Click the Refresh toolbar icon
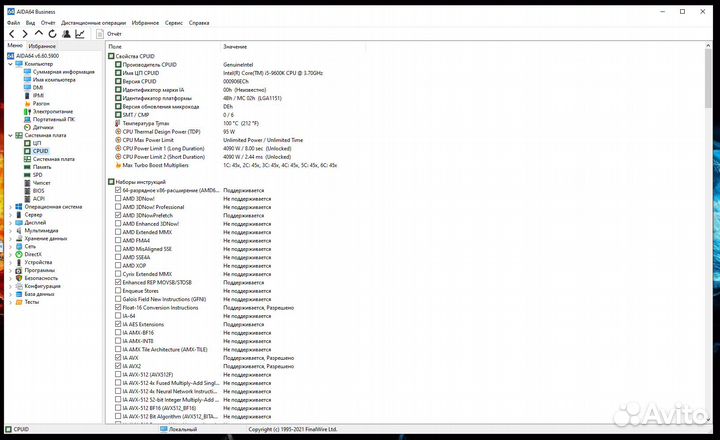720x440 pixels. [52, 34]
